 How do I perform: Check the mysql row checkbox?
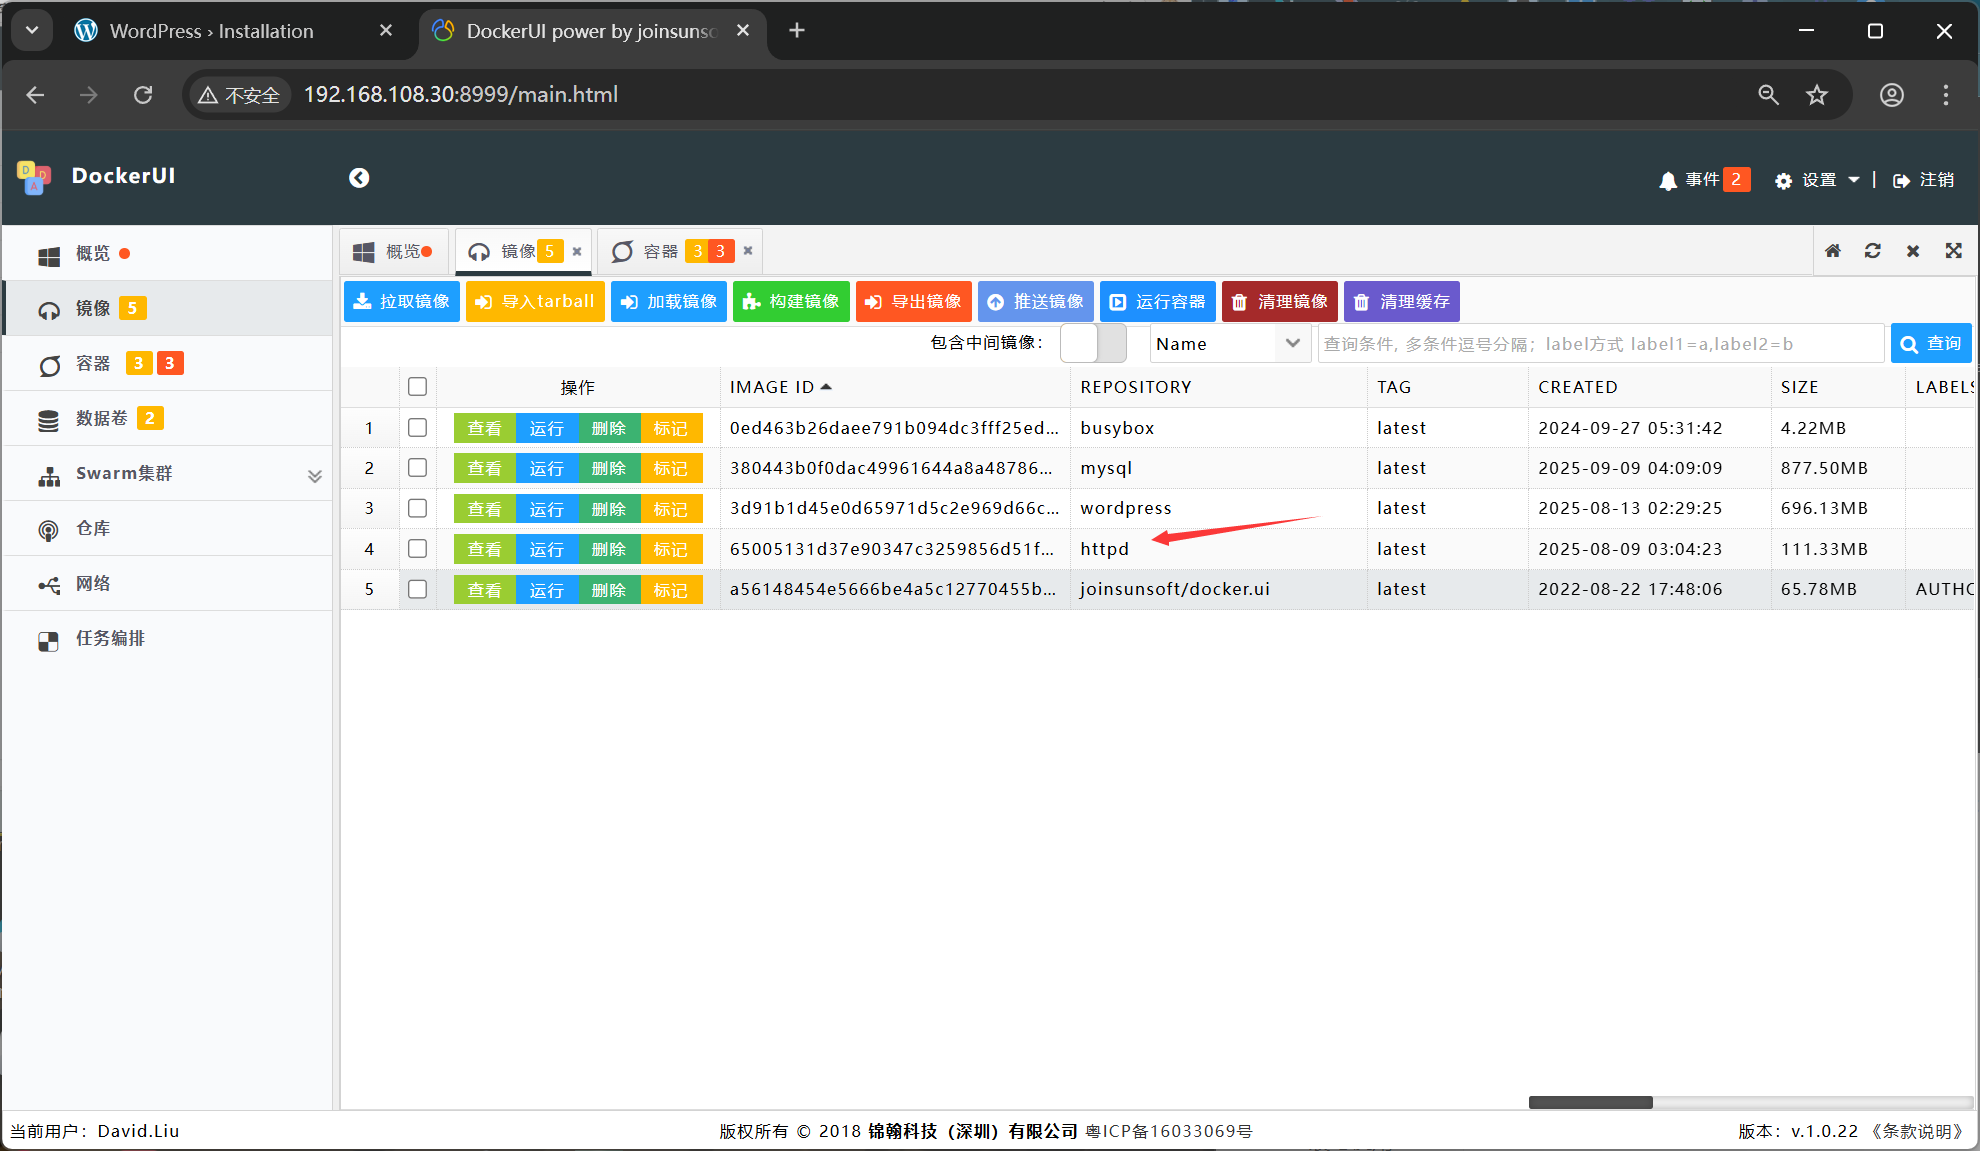(x=418, y=468)
